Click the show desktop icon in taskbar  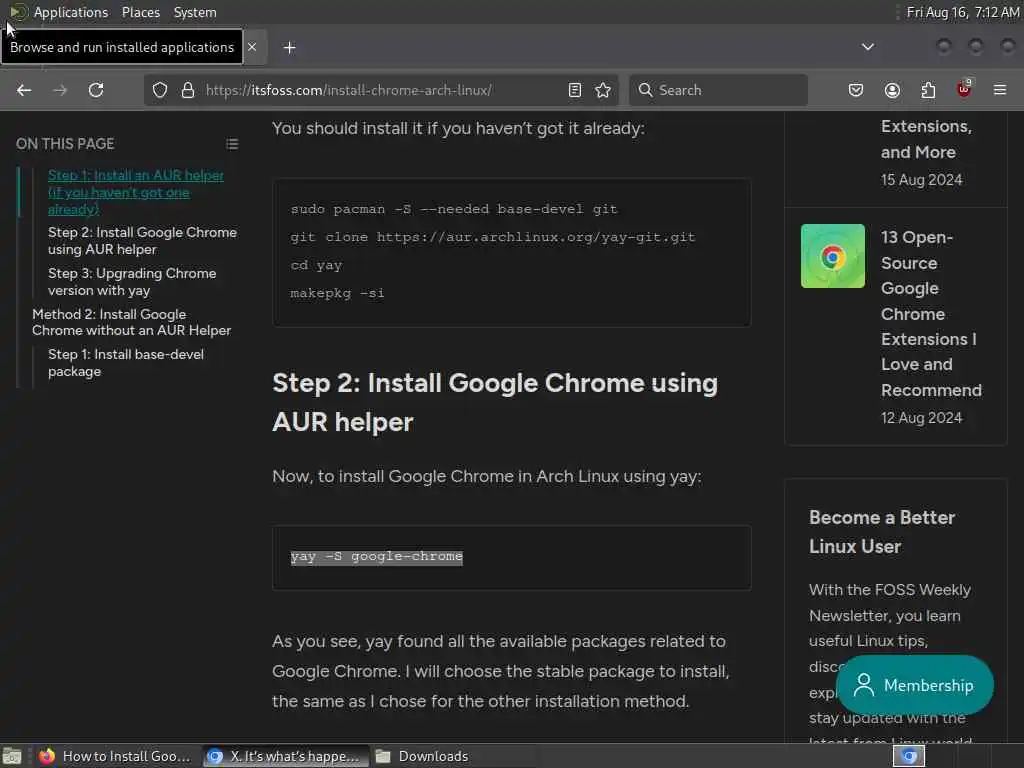pyautogui.click(x=12, y=756)
